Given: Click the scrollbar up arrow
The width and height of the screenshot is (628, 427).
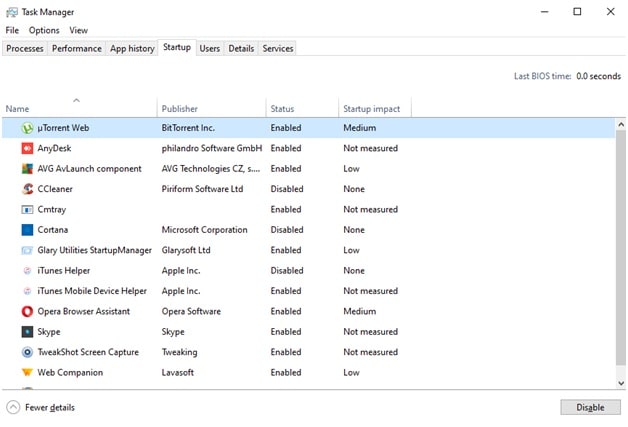Looking at the screenshot, I should pos(621,125).
